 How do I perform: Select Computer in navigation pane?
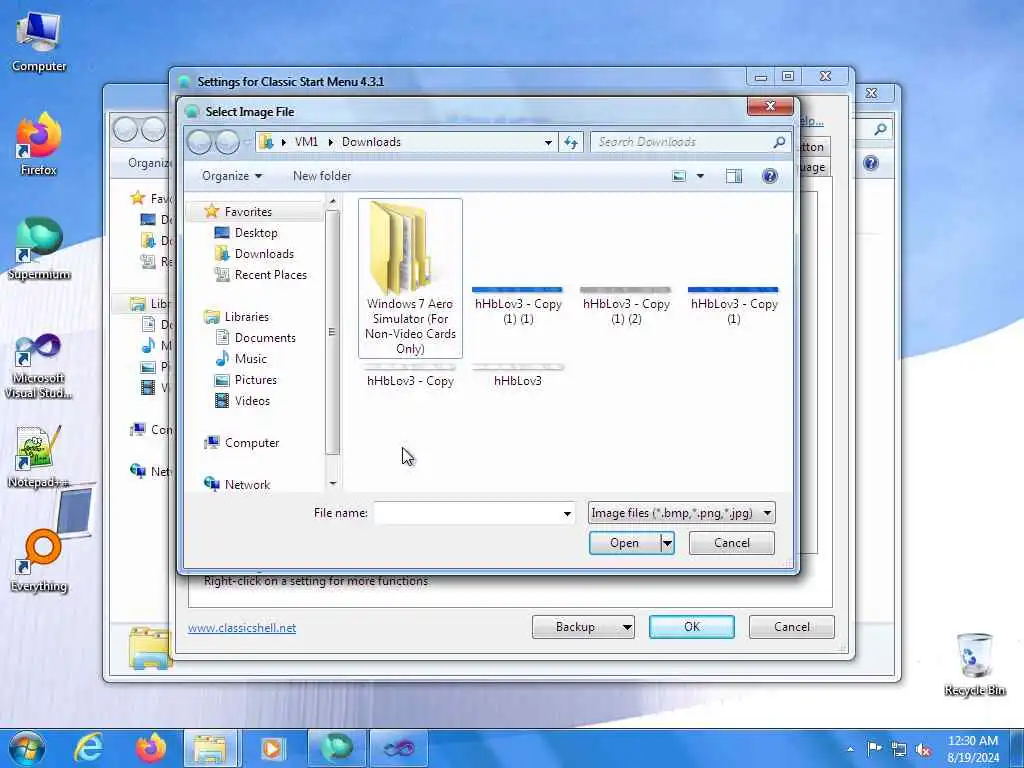tap(251, 443)
